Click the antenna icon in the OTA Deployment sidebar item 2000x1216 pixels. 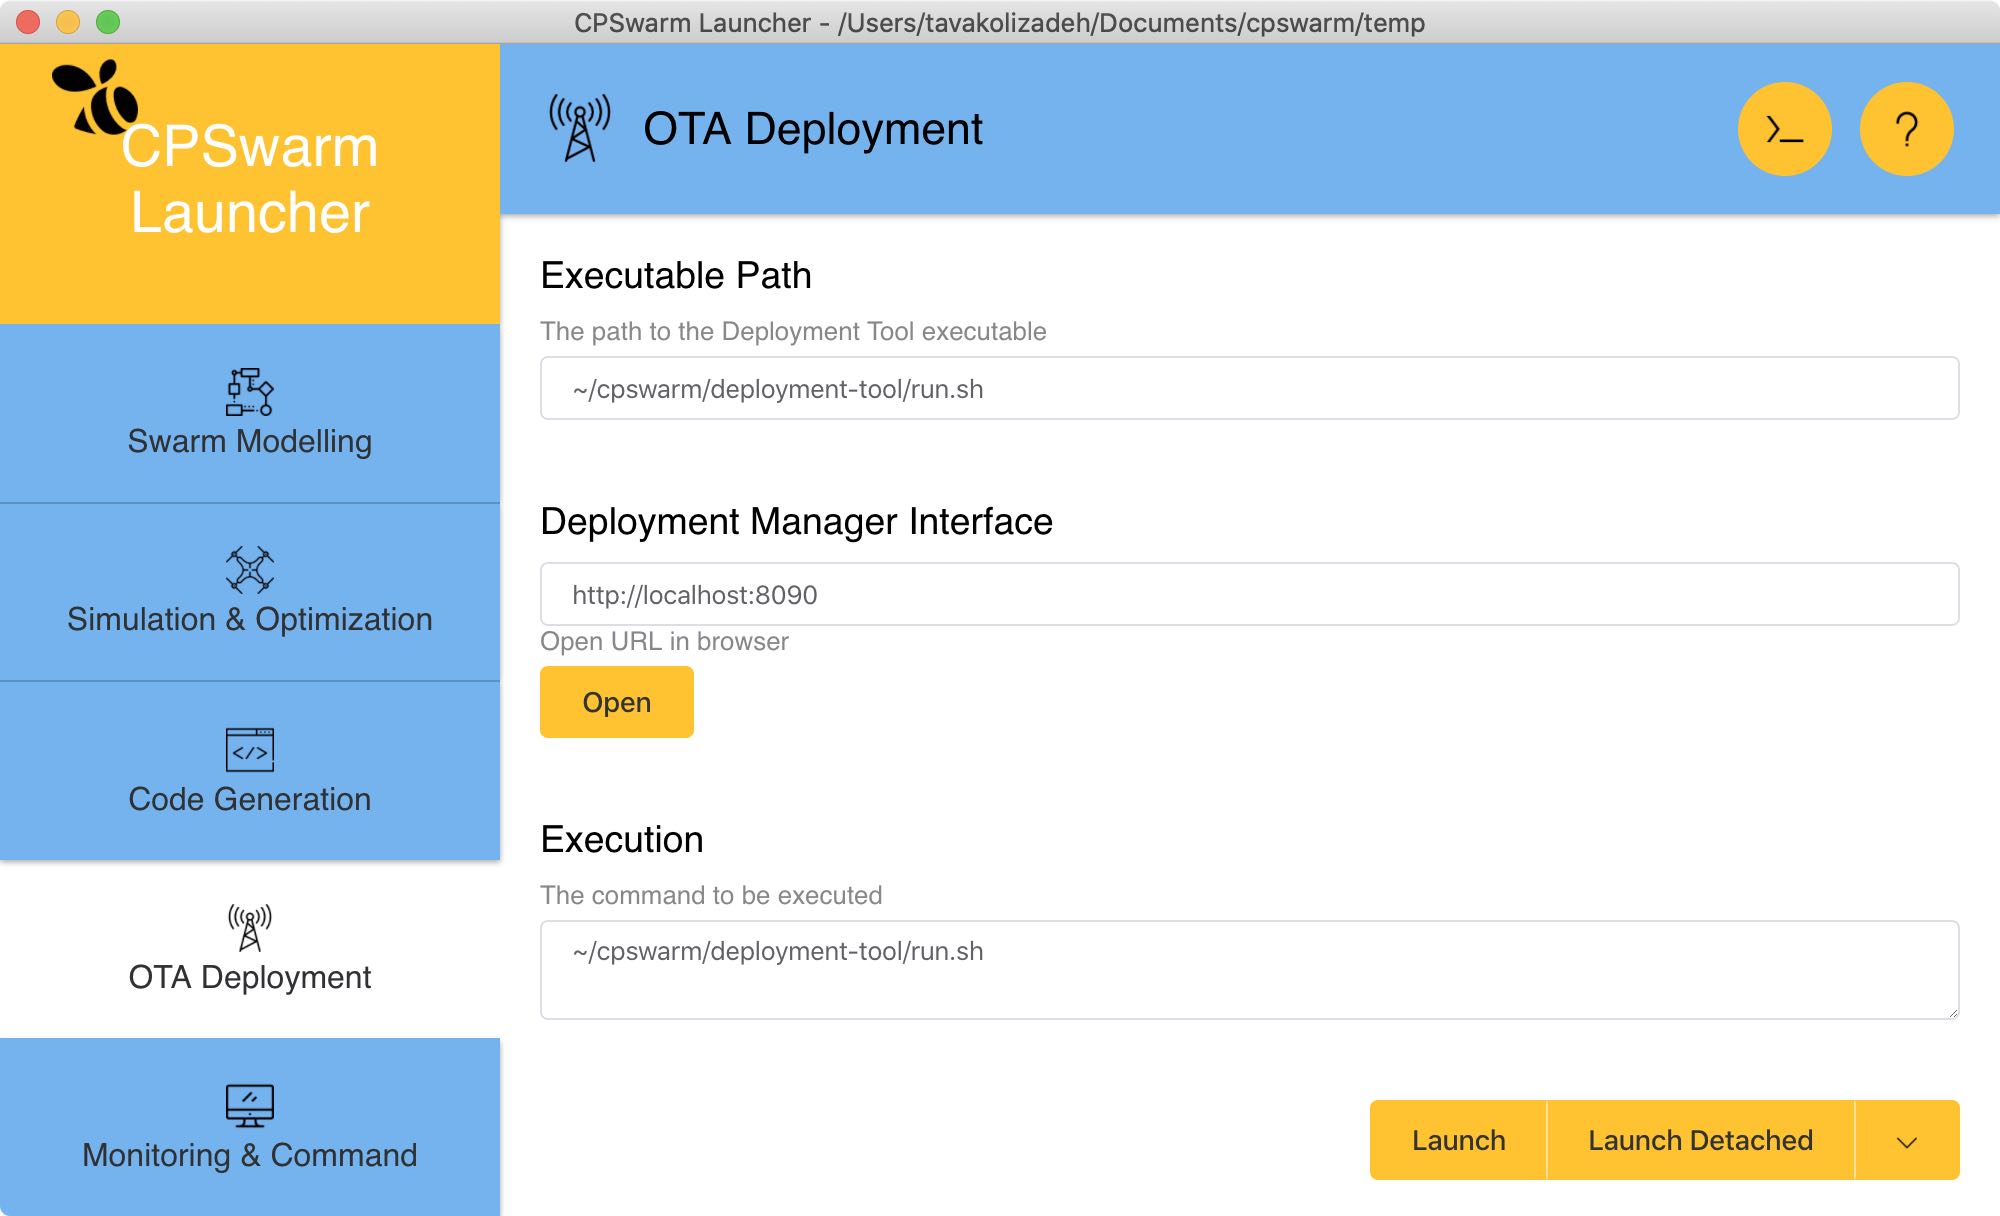[x=249, y=927]
